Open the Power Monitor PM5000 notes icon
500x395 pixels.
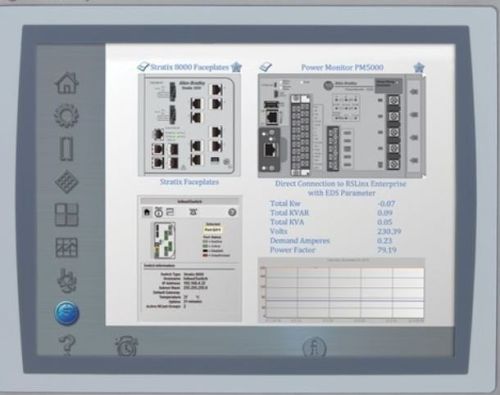pyautogui.click(x=266, y=67)
